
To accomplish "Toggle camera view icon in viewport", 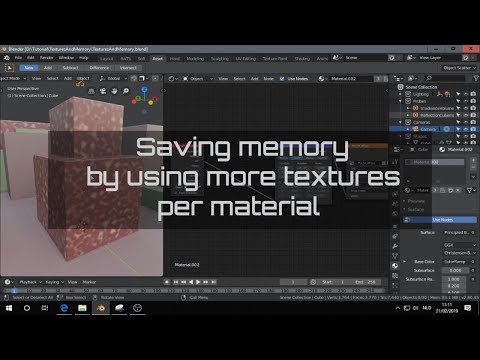I will [103, 91].
